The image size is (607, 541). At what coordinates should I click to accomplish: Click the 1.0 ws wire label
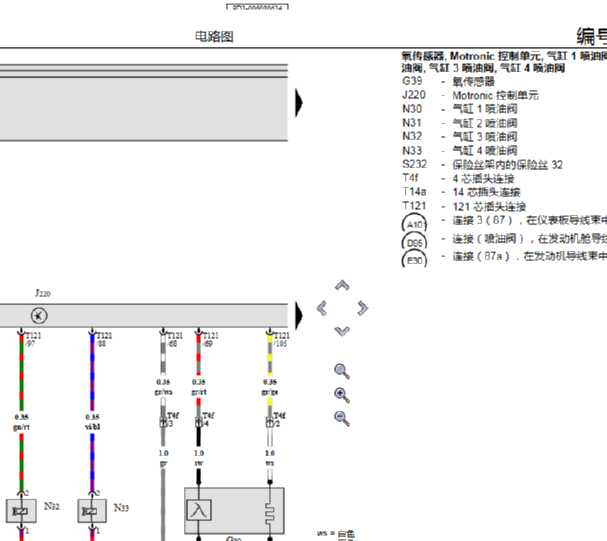pyautogui.click(x=270, y=458)
